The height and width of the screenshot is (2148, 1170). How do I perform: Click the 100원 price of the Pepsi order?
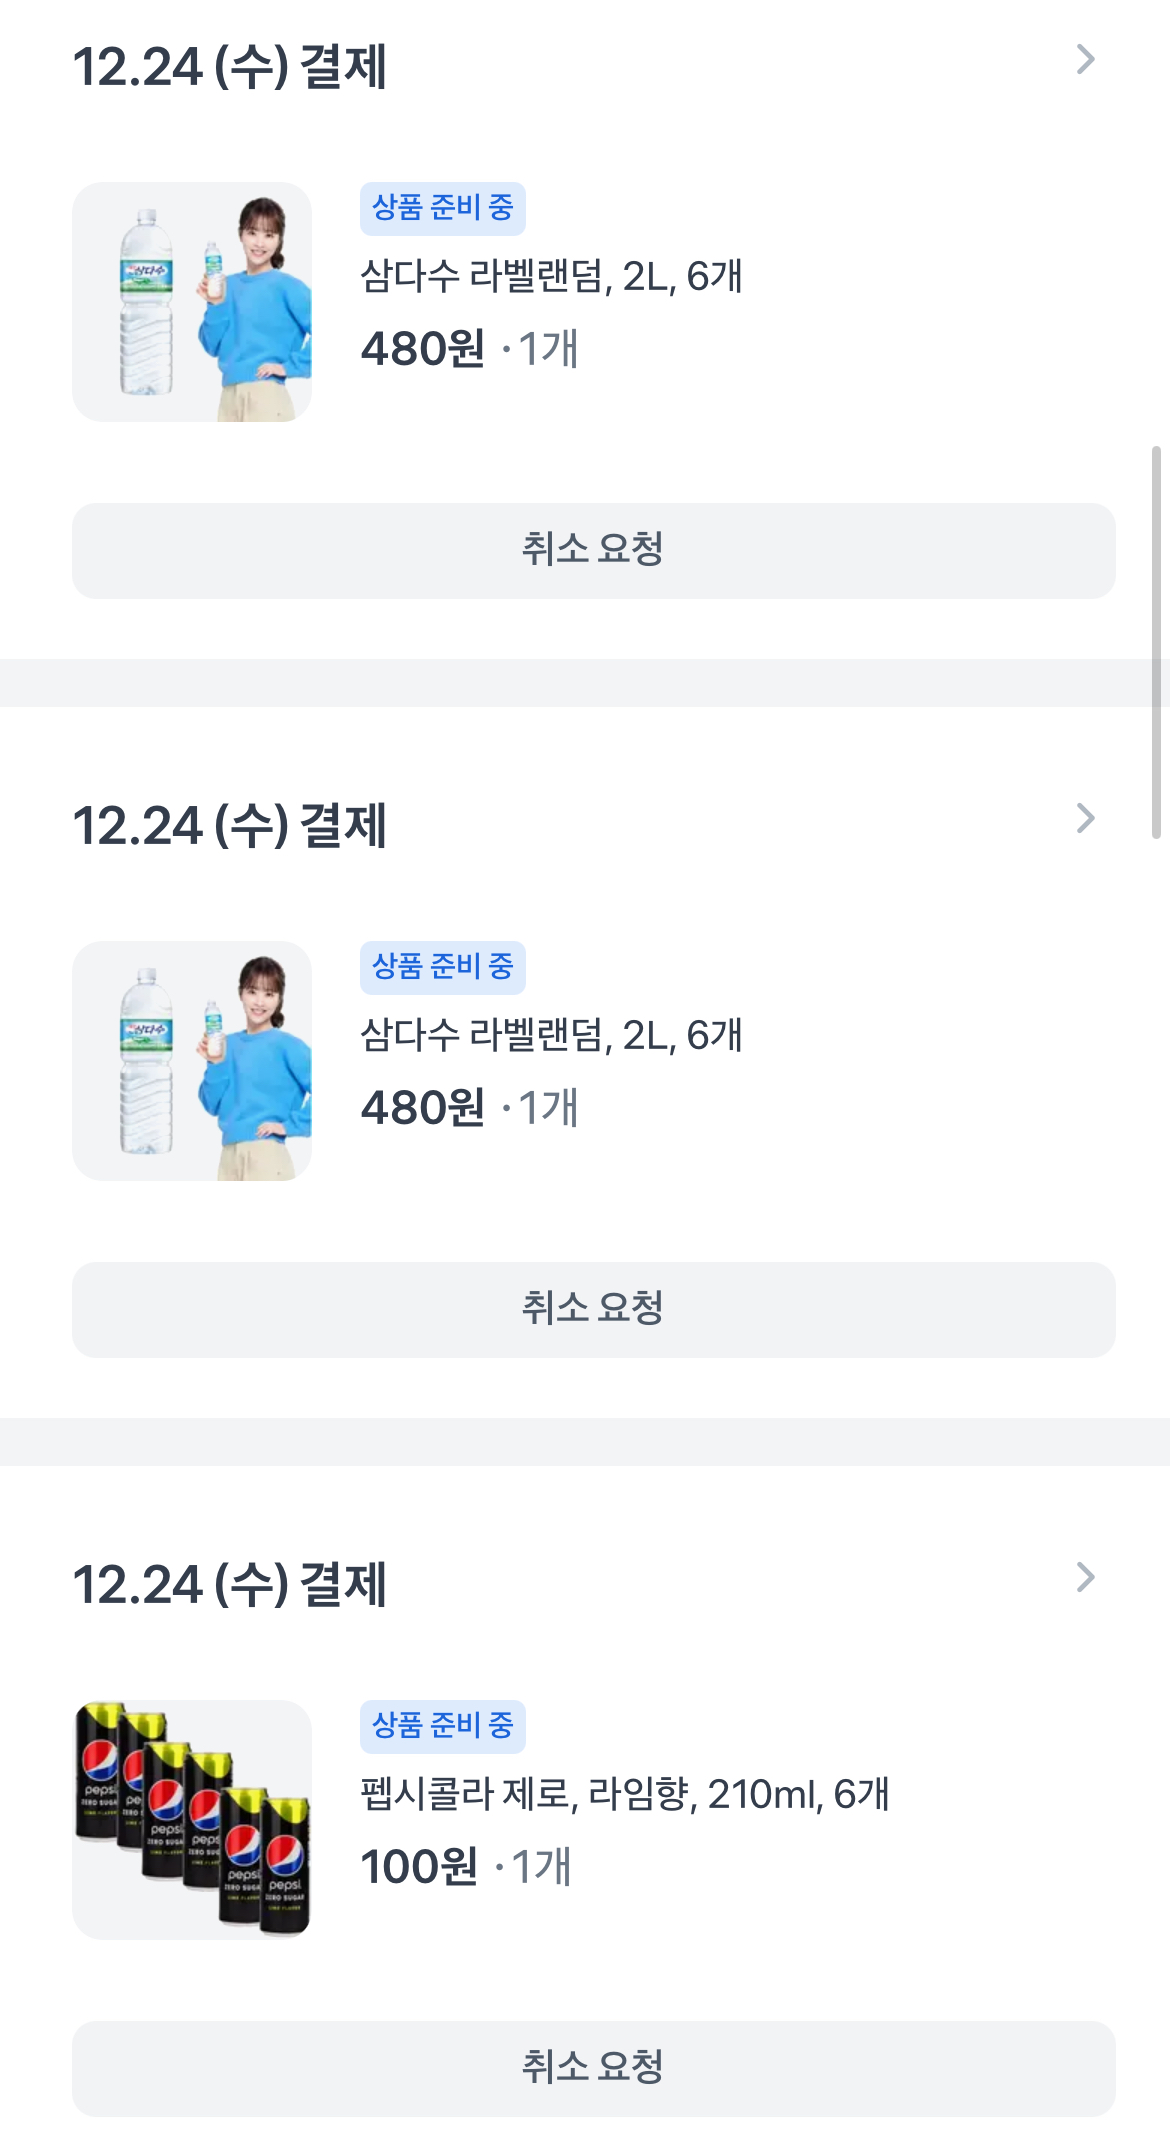coord(419,1867)
